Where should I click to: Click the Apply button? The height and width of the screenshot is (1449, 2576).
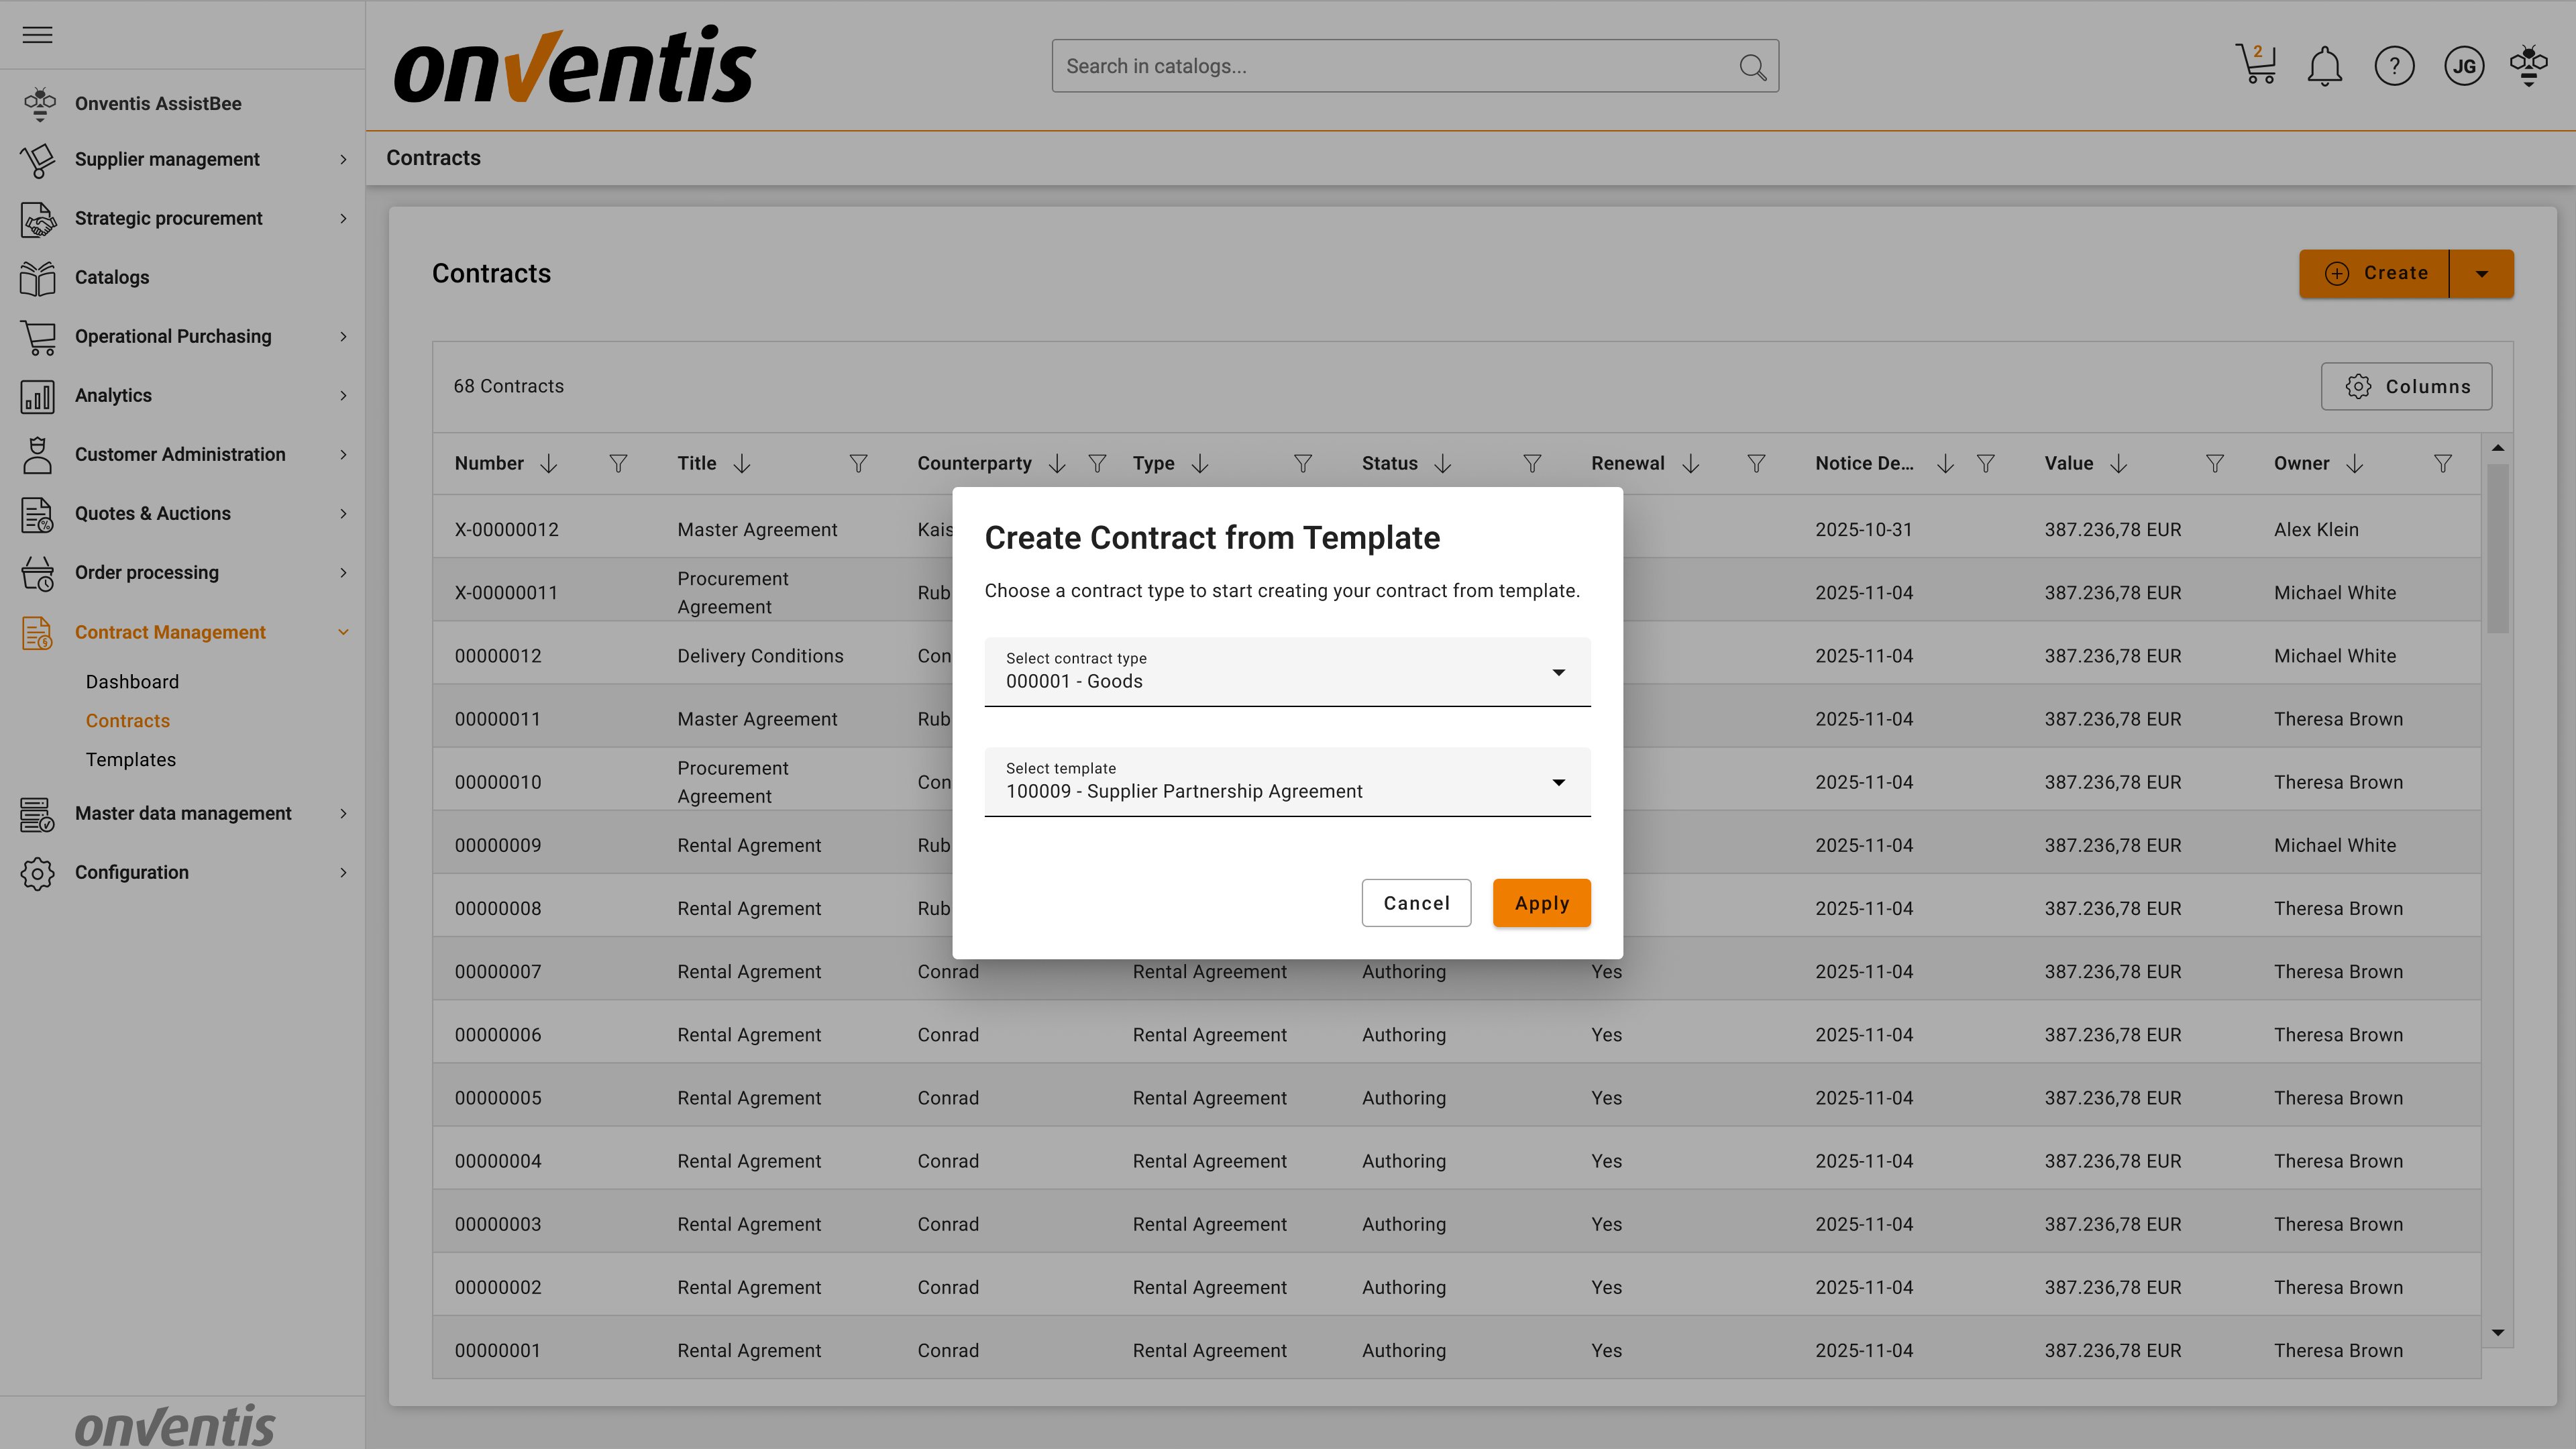pyautogui.click(x=1541, y=903)
